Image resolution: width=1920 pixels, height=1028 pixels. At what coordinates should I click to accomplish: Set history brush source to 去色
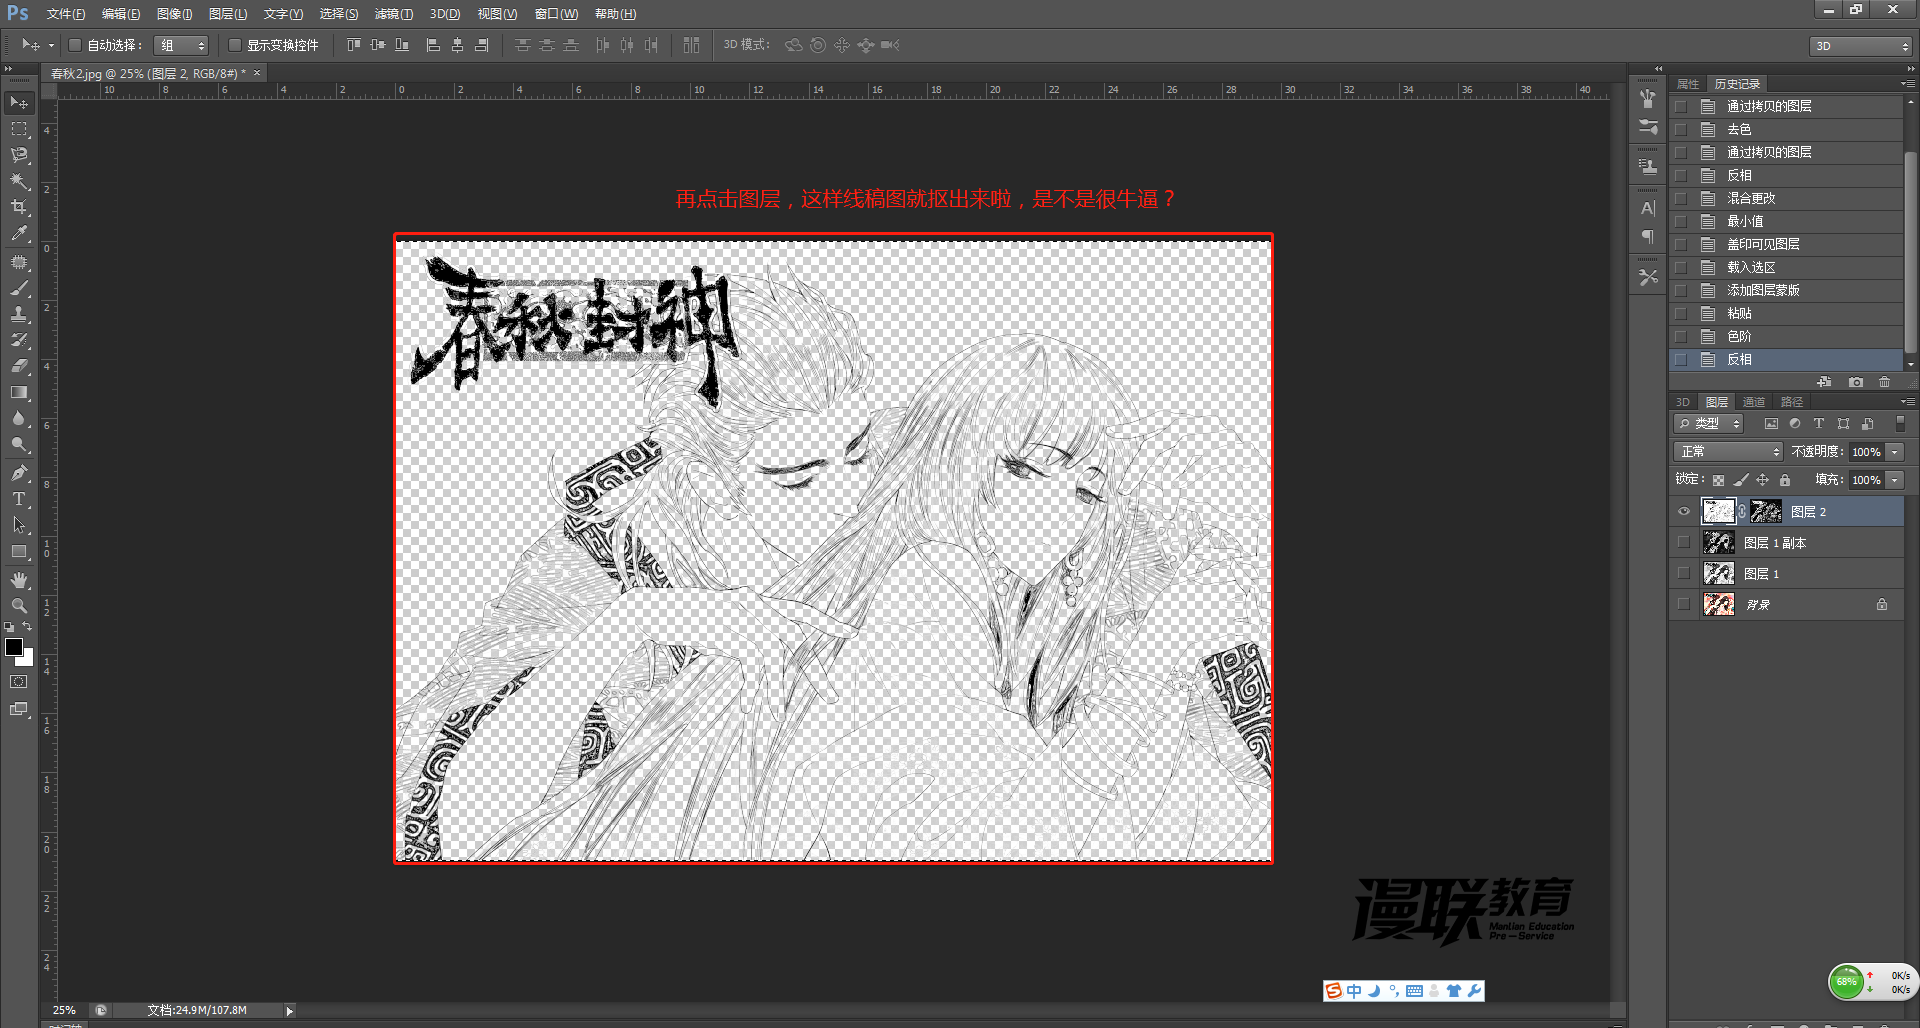click(1681, 129)
